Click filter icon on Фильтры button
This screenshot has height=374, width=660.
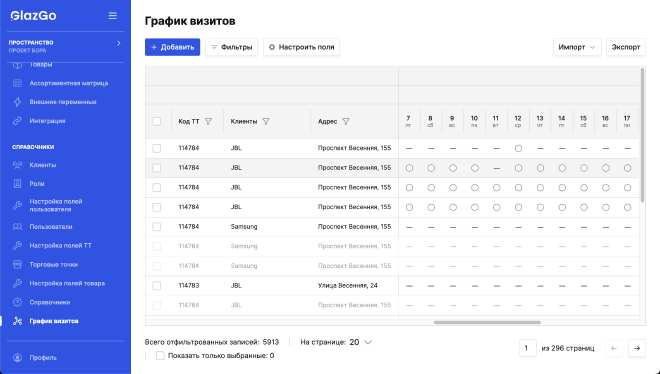point(214,47)
